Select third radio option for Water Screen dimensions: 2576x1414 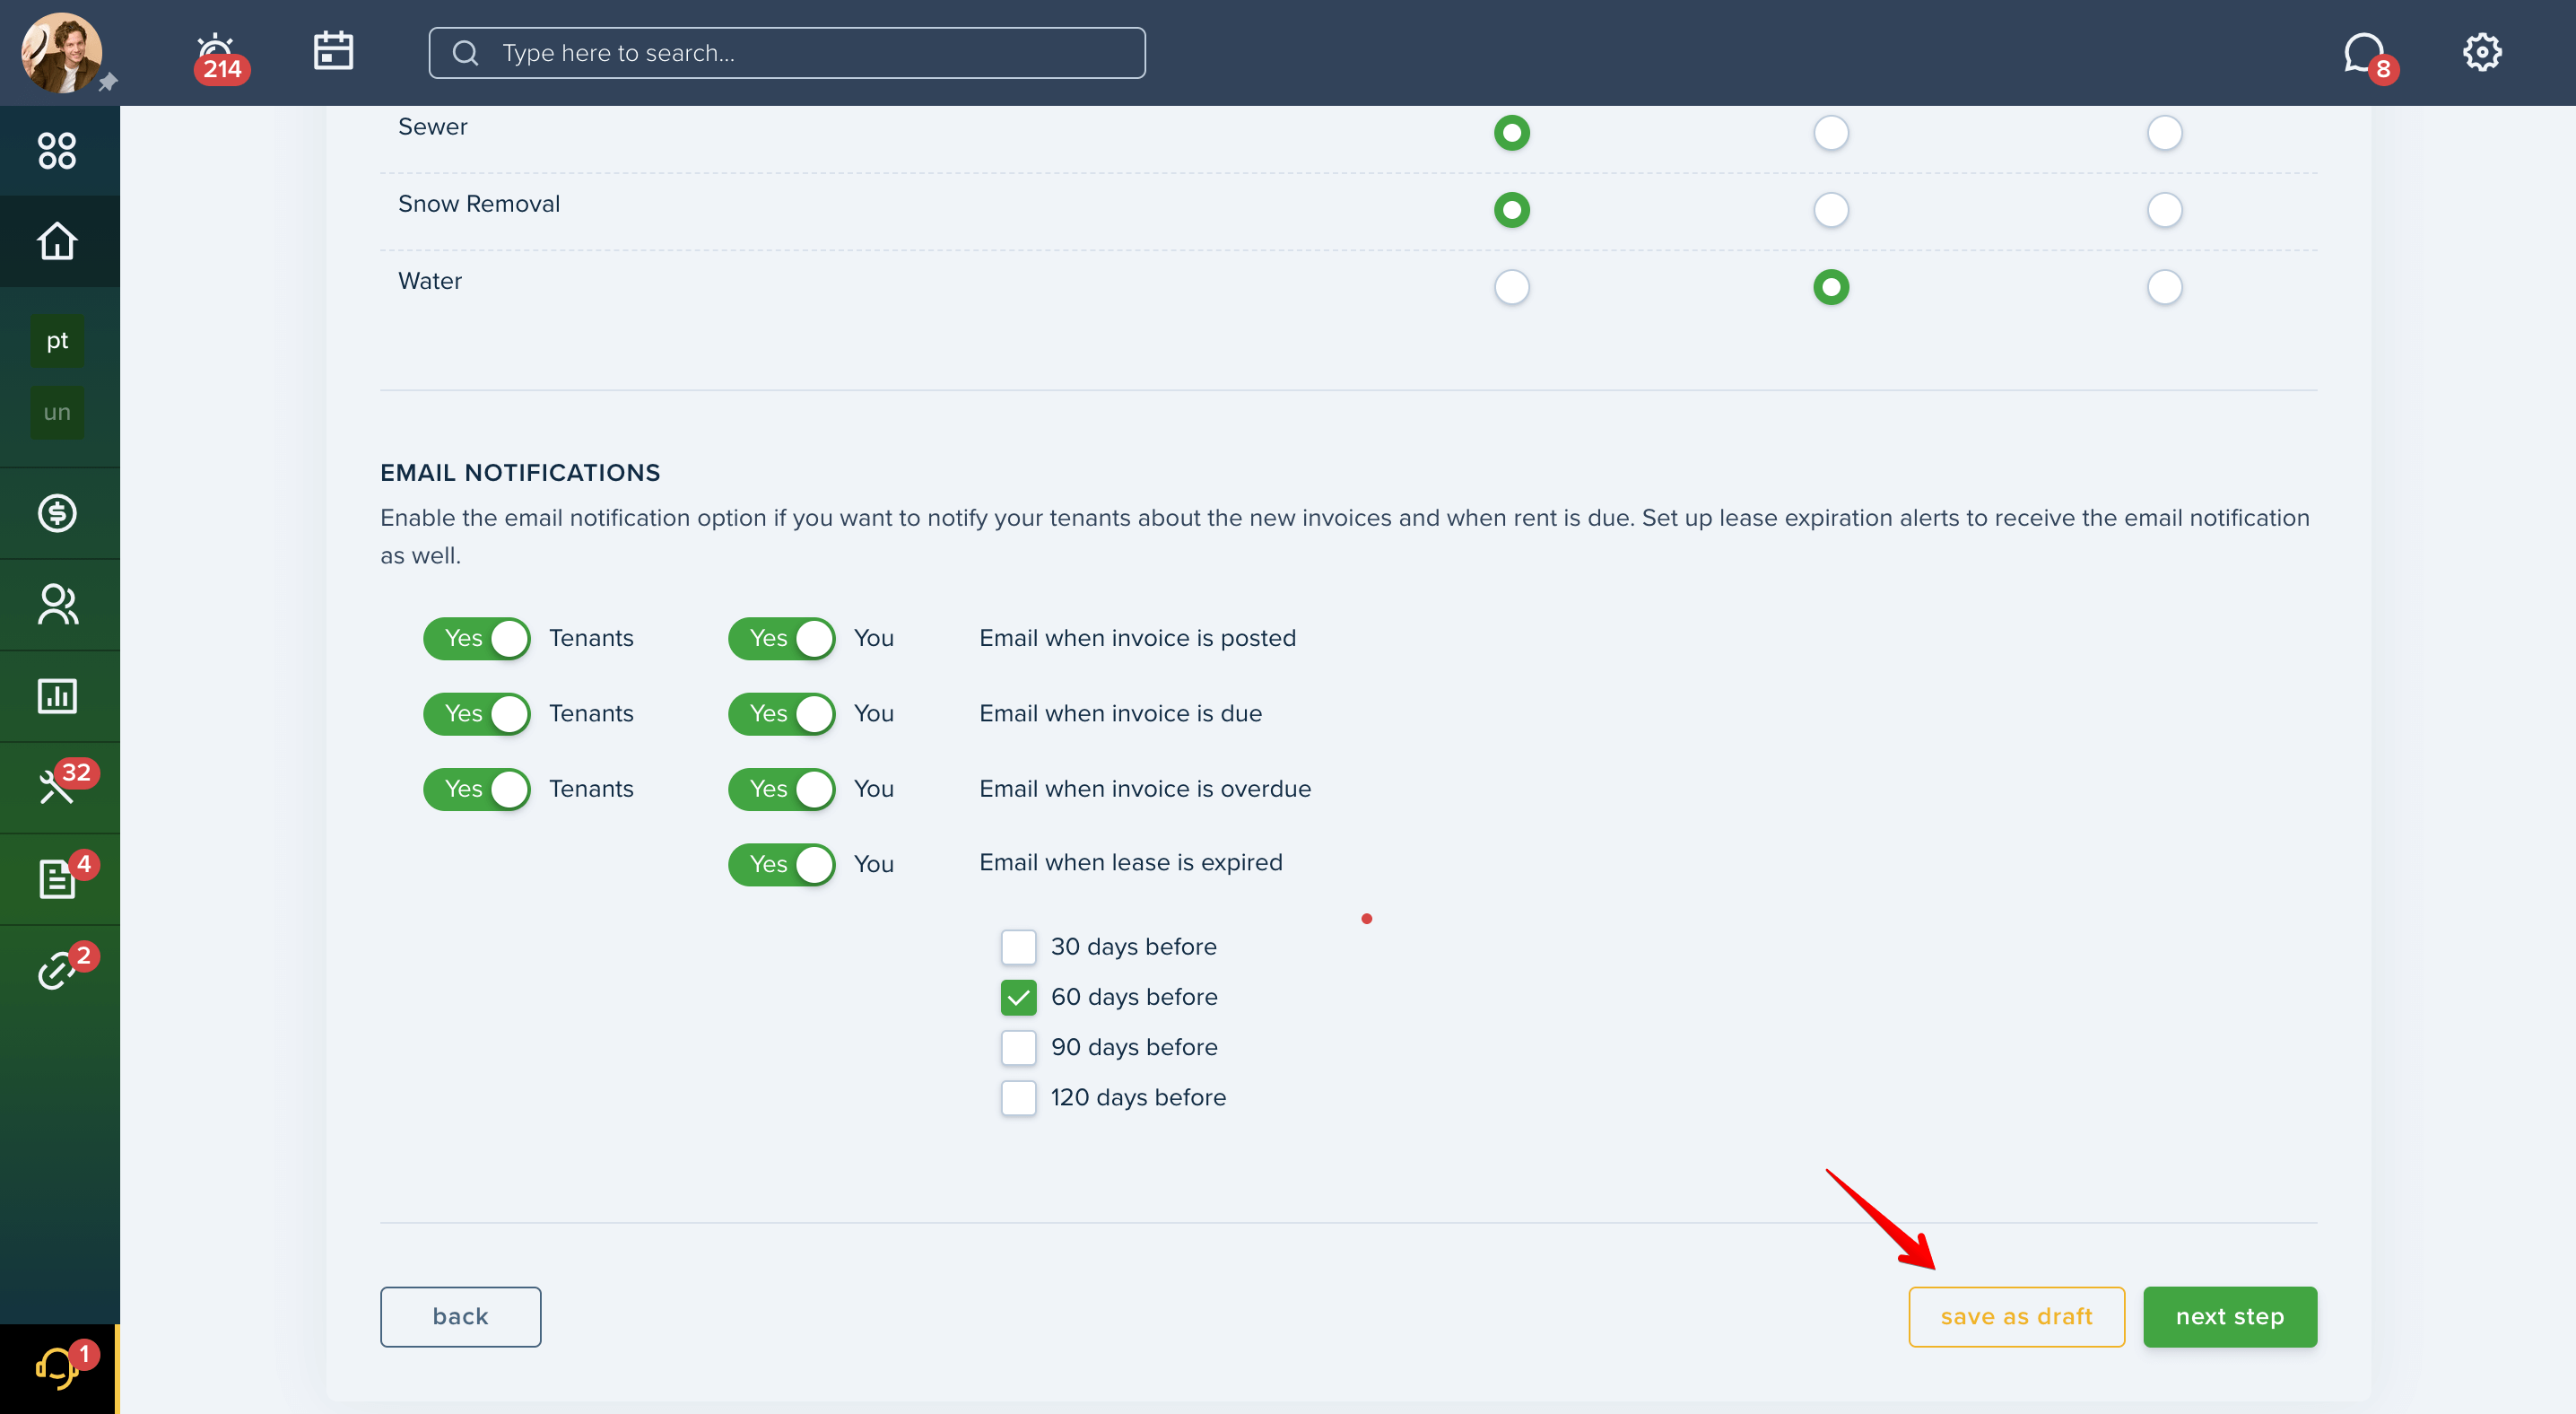[2164, 287]
